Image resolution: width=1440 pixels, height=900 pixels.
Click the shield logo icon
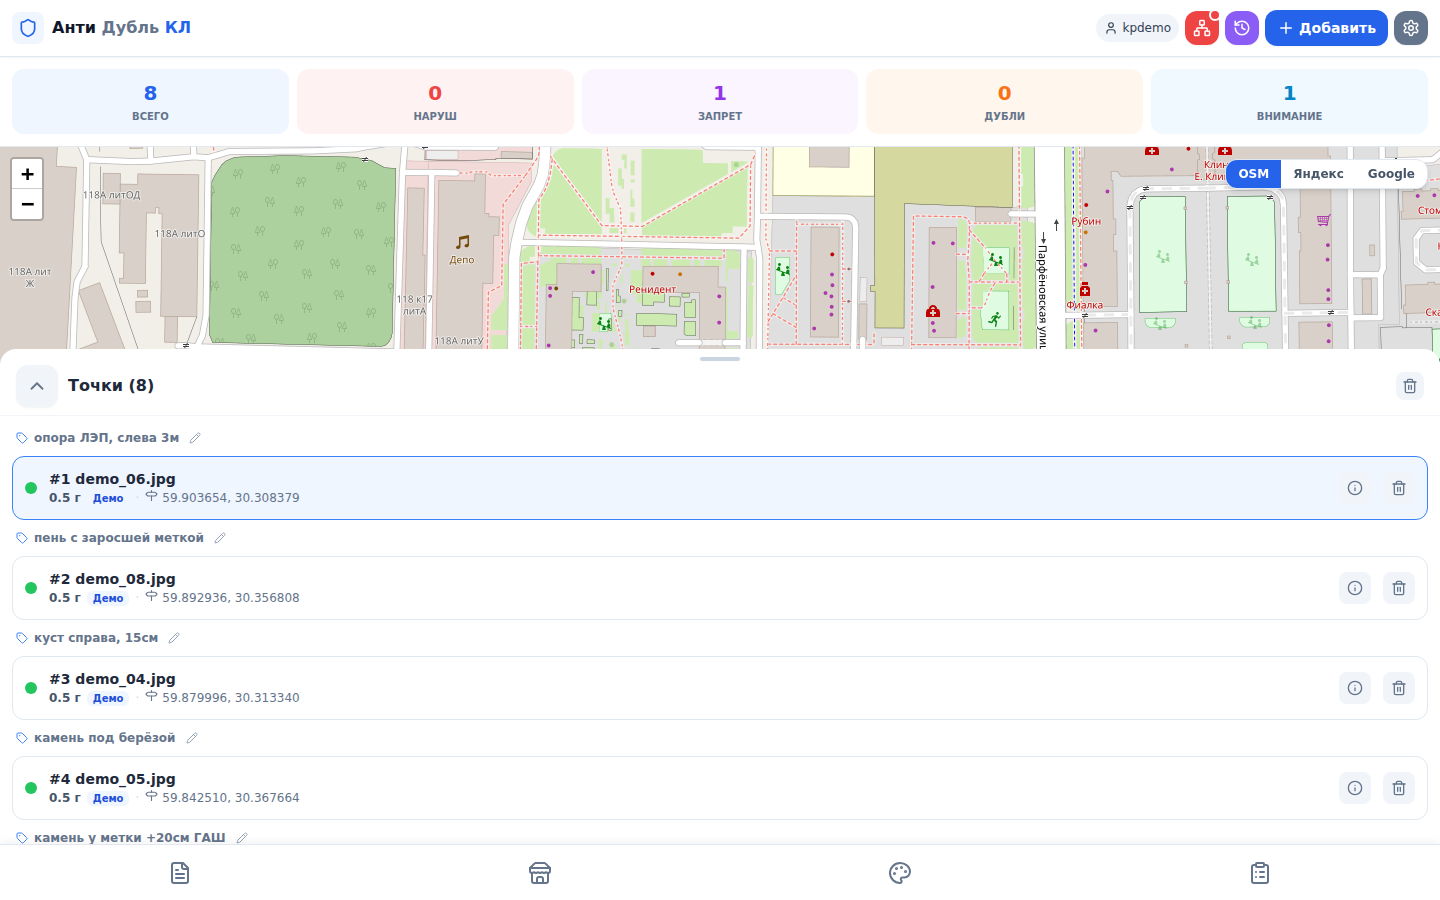click(x=28, y=28)
